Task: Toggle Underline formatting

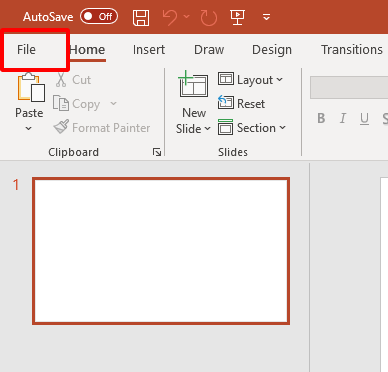Action: coord(364,118)
